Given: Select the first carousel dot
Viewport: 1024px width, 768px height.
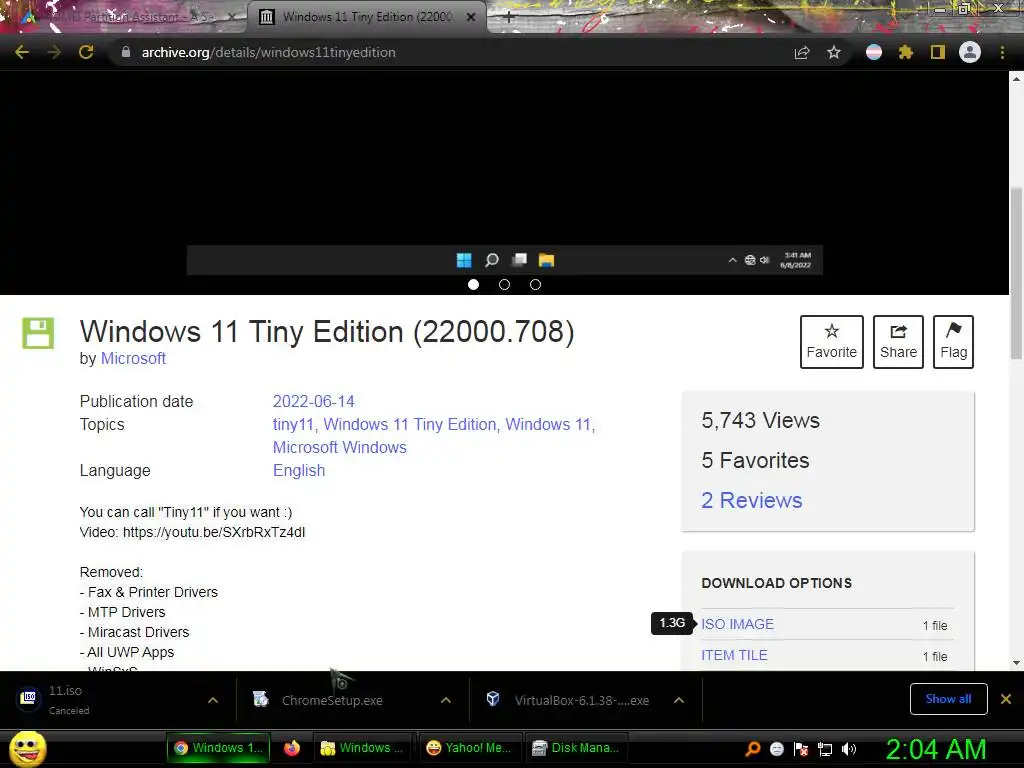Looking at the screenshot, I should 473,284.
